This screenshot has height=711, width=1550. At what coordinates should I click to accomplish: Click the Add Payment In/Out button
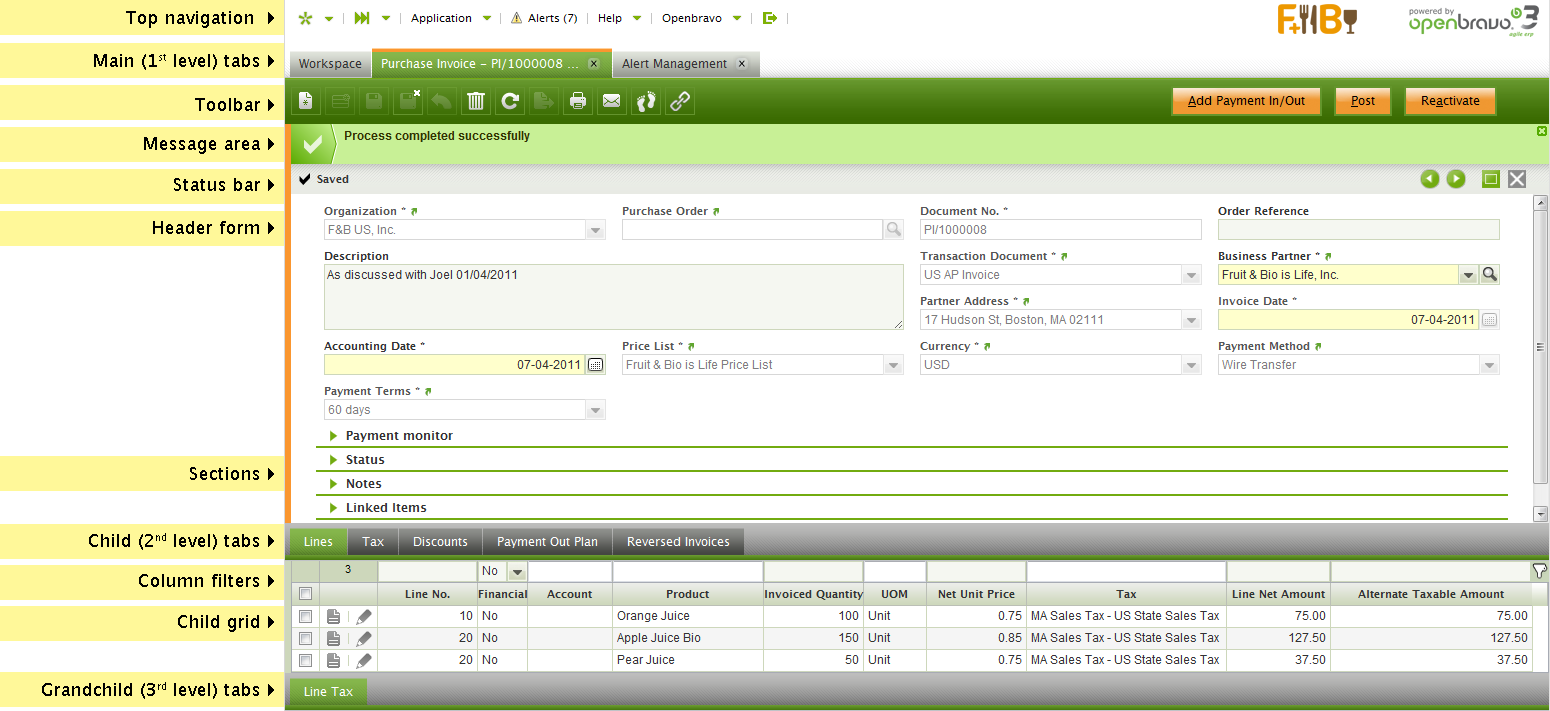(x=1246, y=101)
